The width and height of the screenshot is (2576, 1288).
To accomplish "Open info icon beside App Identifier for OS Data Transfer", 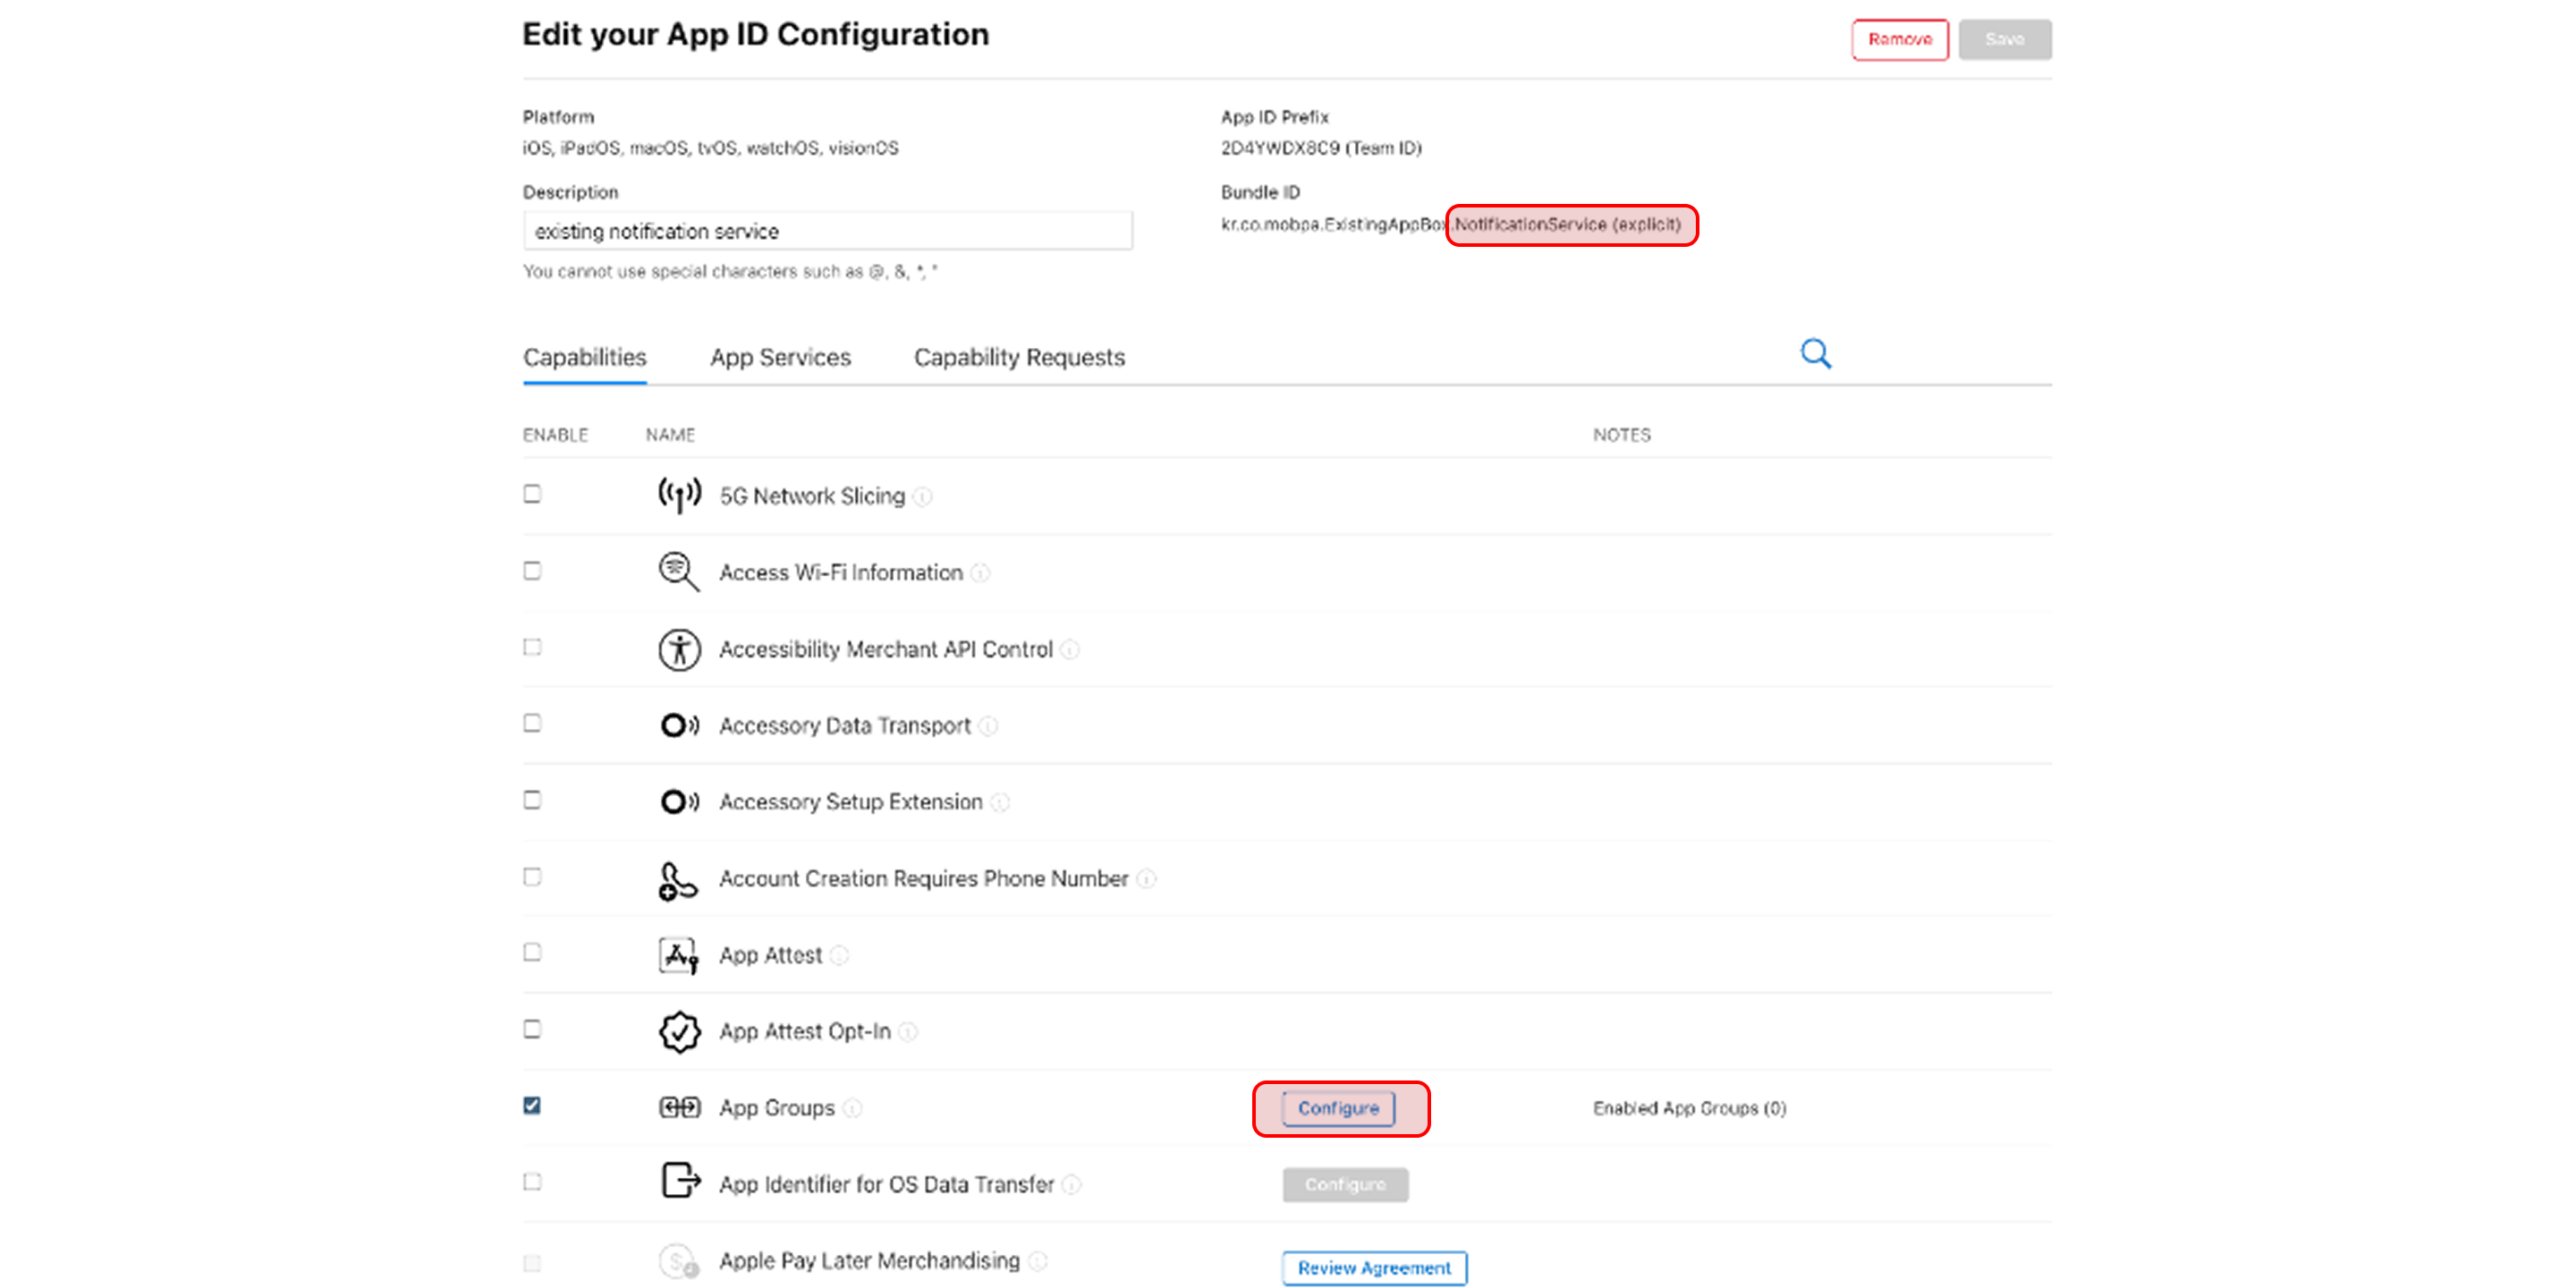I will coord(1072,1185).
